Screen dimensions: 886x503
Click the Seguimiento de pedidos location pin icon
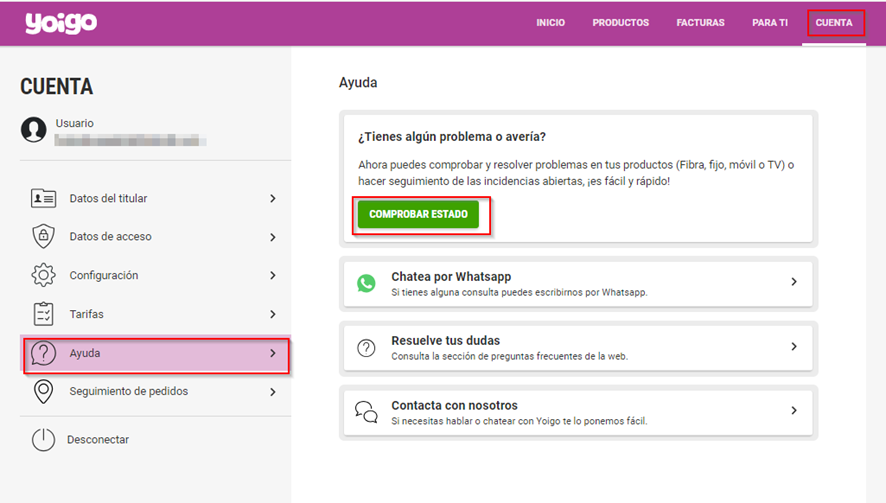coord(44,391)
